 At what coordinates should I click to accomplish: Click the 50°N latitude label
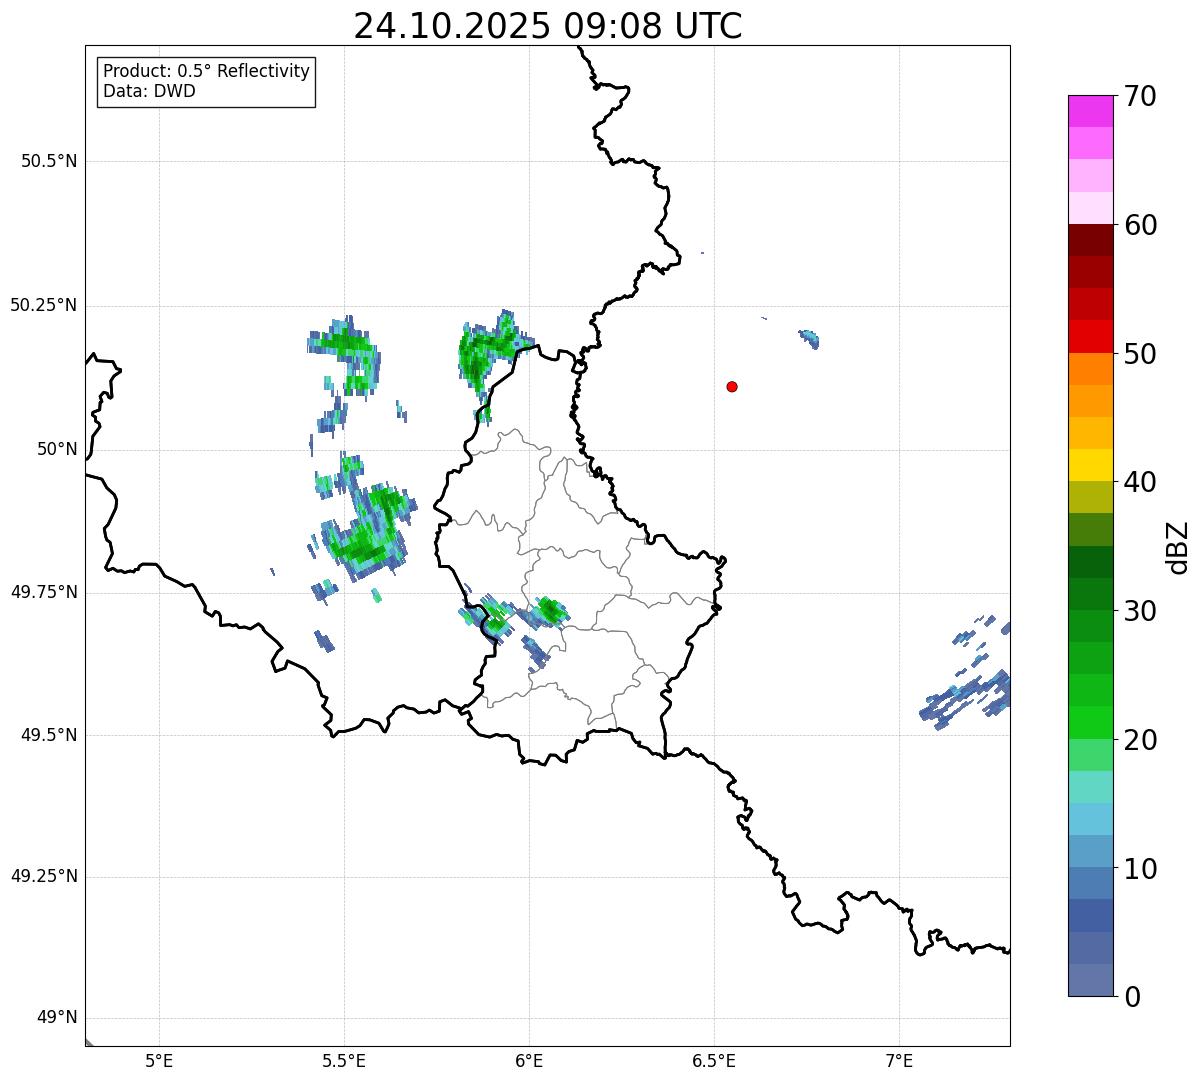click(x=57, y=449)
